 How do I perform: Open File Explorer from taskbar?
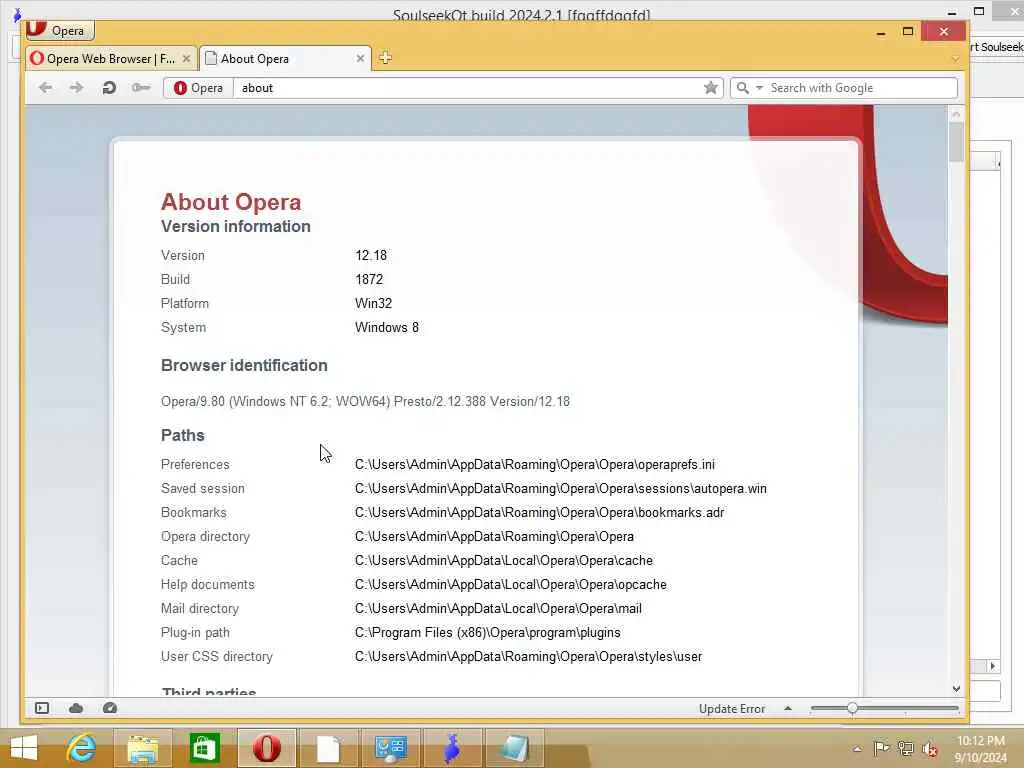(143, 748)
